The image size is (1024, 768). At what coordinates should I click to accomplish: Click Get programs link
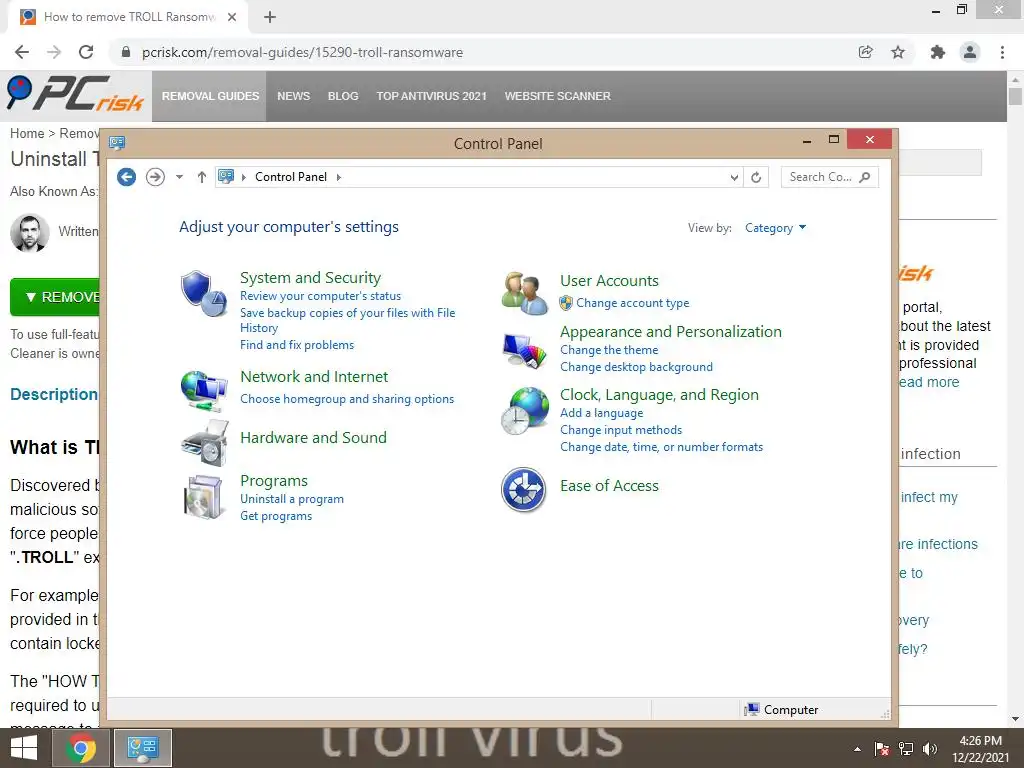(x=276, y=516)
